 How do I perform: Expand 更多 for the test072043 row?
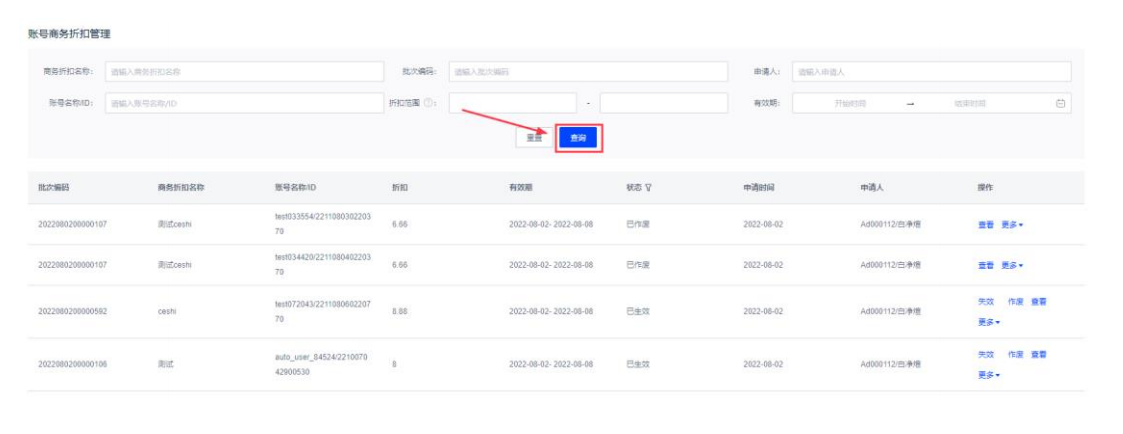pos(989,322)
